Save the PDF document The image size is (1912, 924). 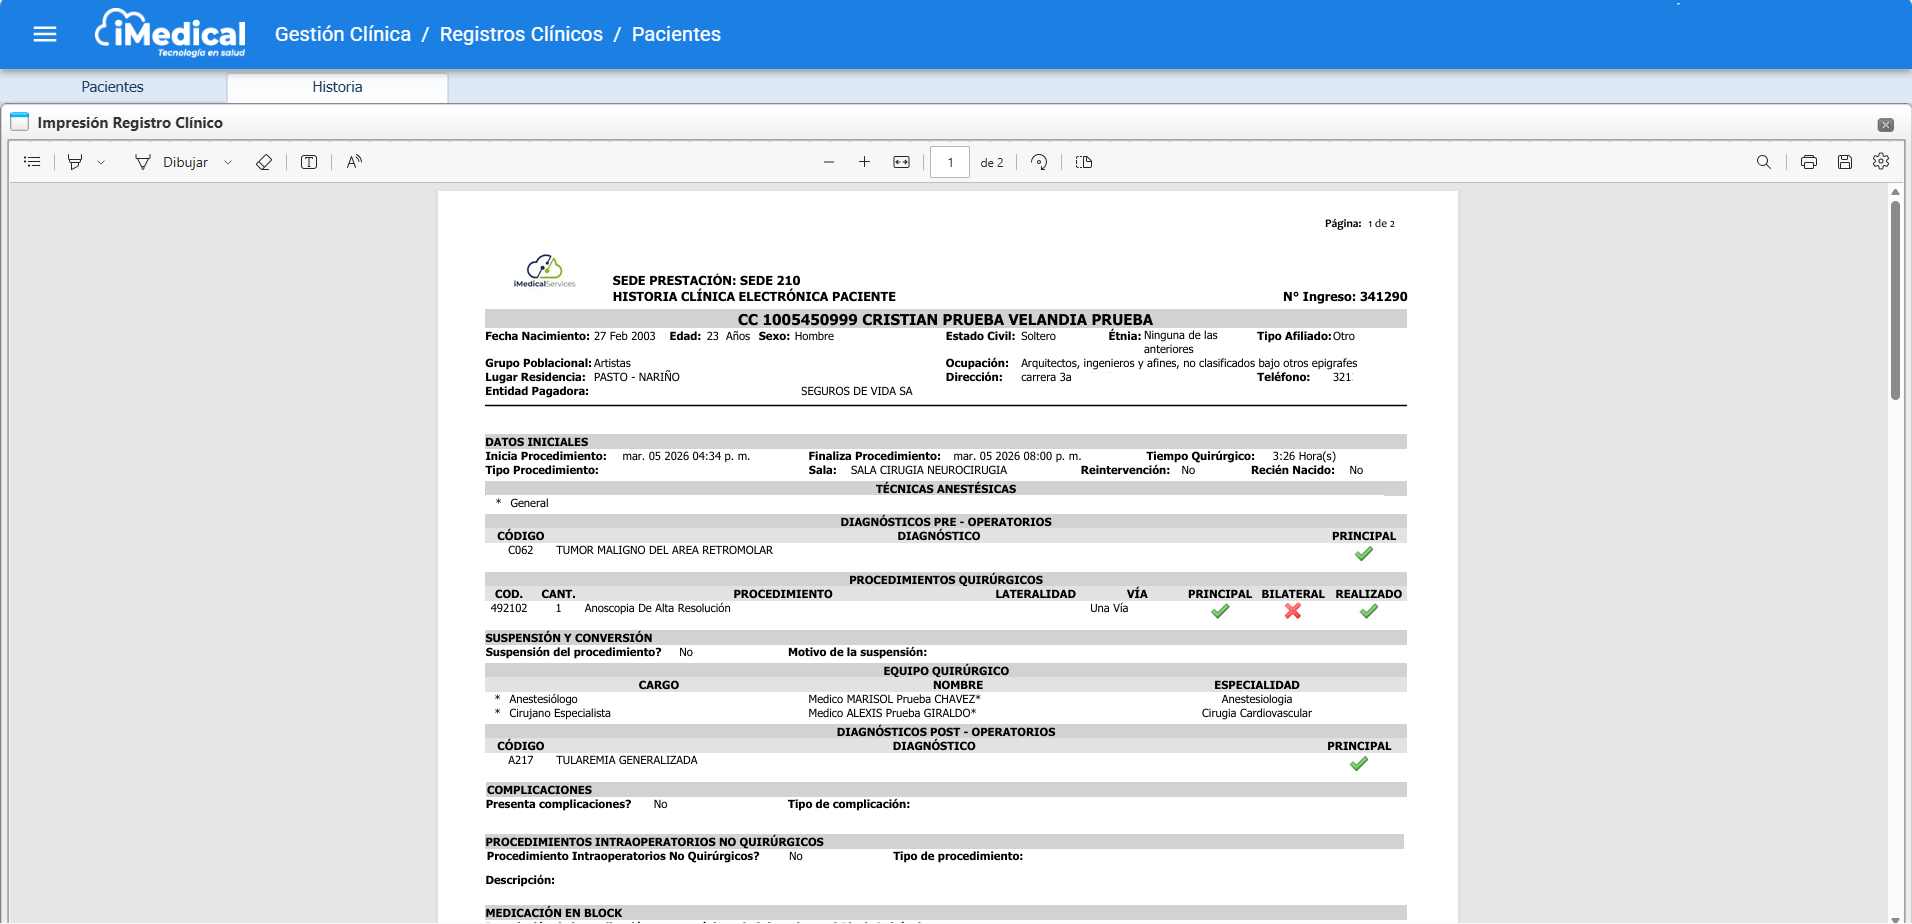click(1845, 162)
